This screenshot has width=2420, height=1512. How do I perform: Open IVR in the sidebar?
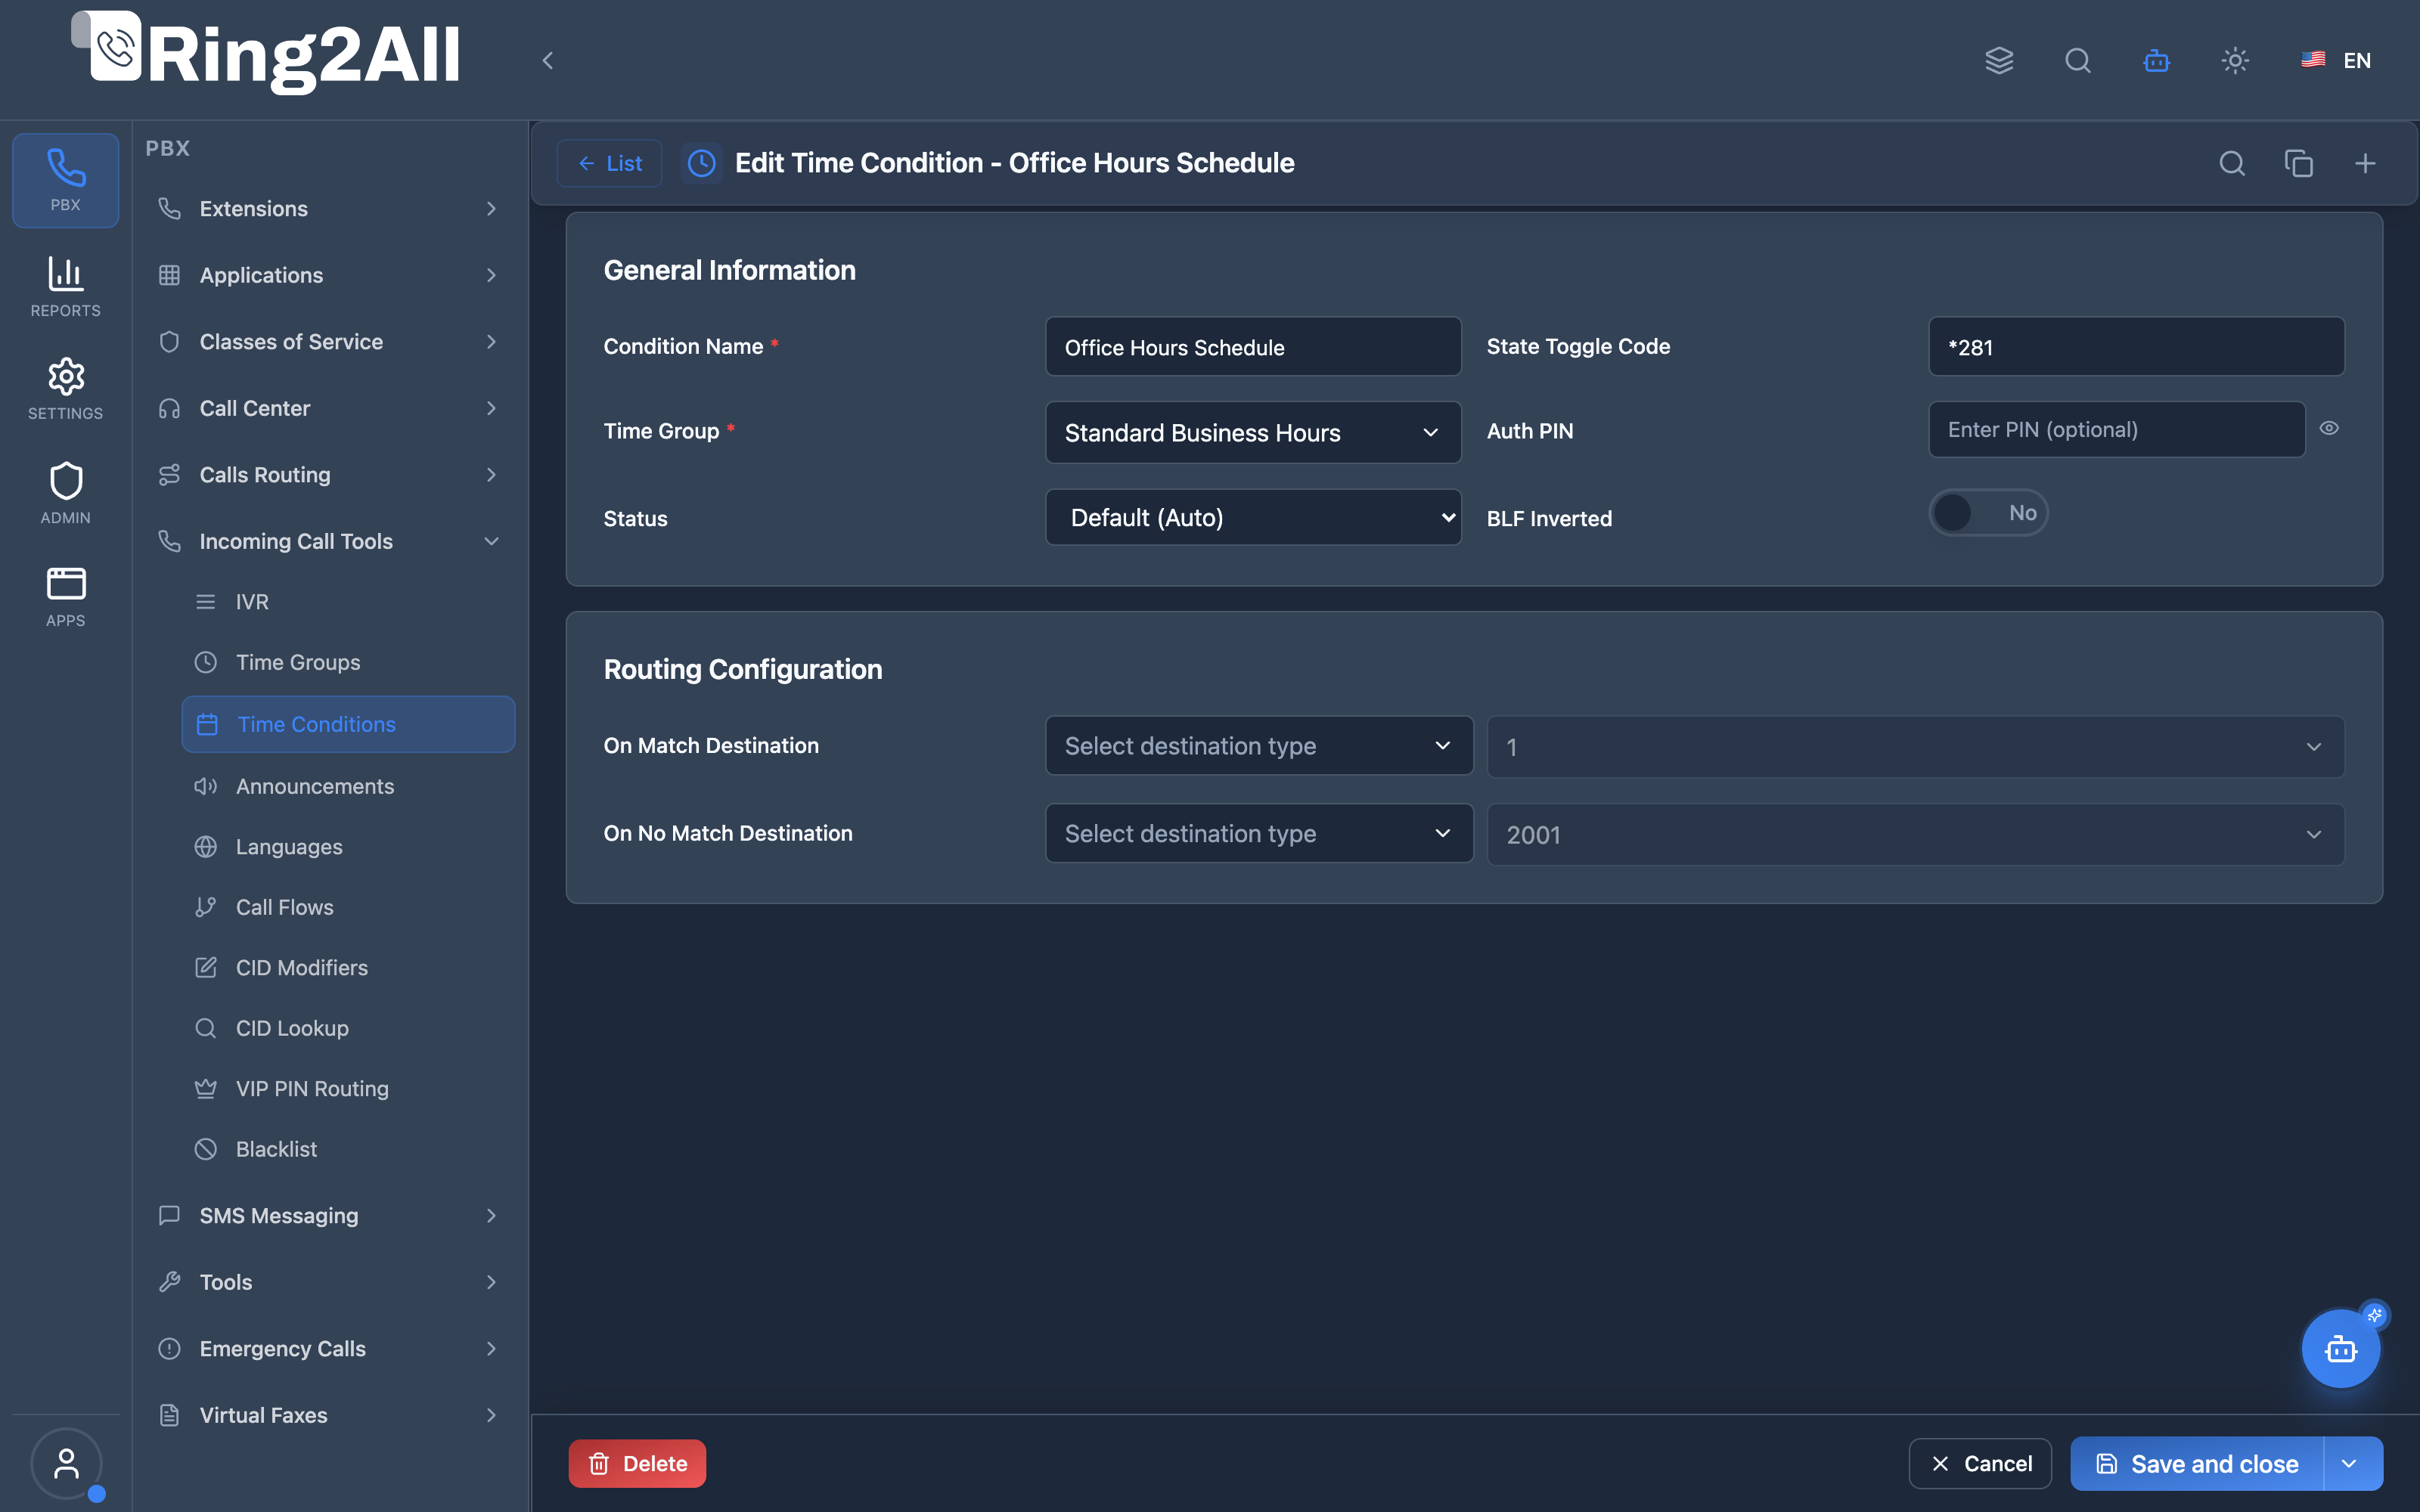point(348,601)
